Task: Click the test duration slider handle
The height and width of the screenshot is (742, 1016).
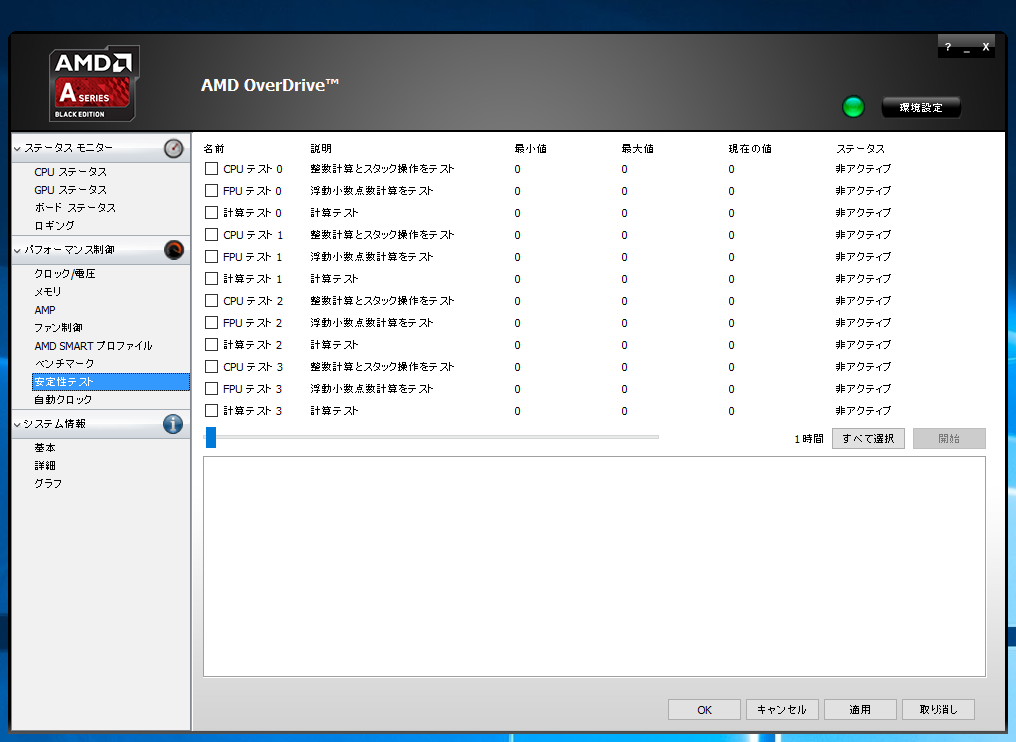Action: coord(211,437)
